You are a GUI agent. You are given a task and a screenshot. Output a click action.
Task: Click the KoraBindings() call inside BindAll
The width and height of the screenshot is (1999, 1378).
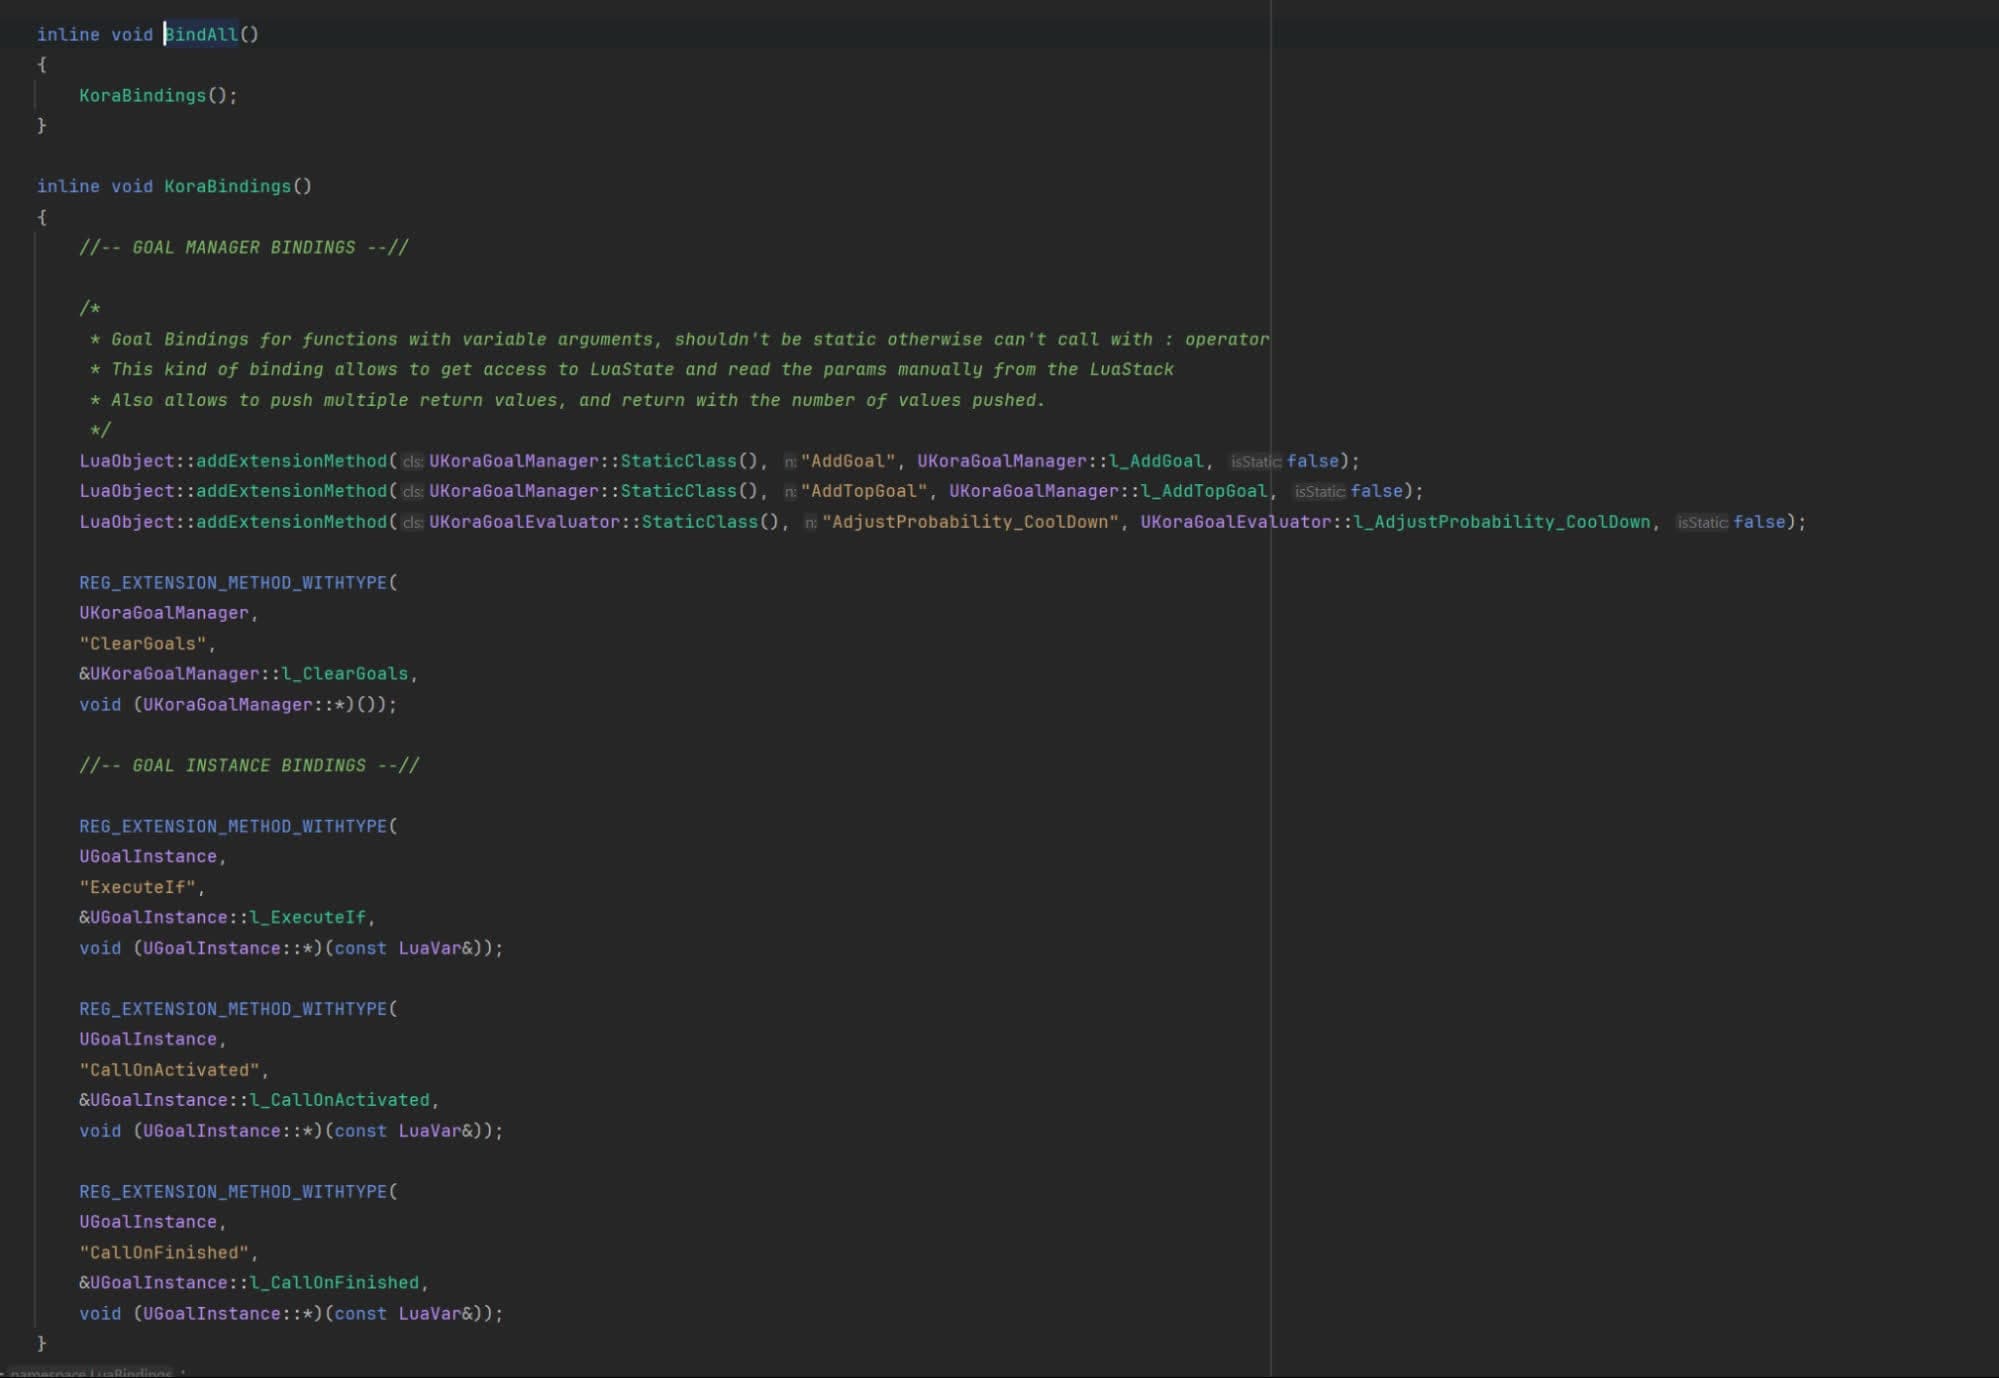point(158,95)
